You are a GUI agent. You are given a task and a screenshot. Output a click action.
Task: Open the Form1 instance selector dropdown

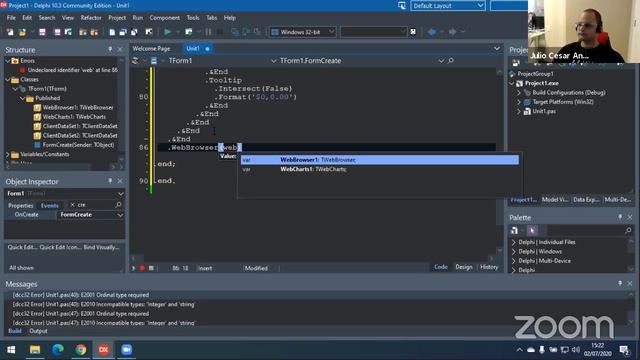pos(120,193)
